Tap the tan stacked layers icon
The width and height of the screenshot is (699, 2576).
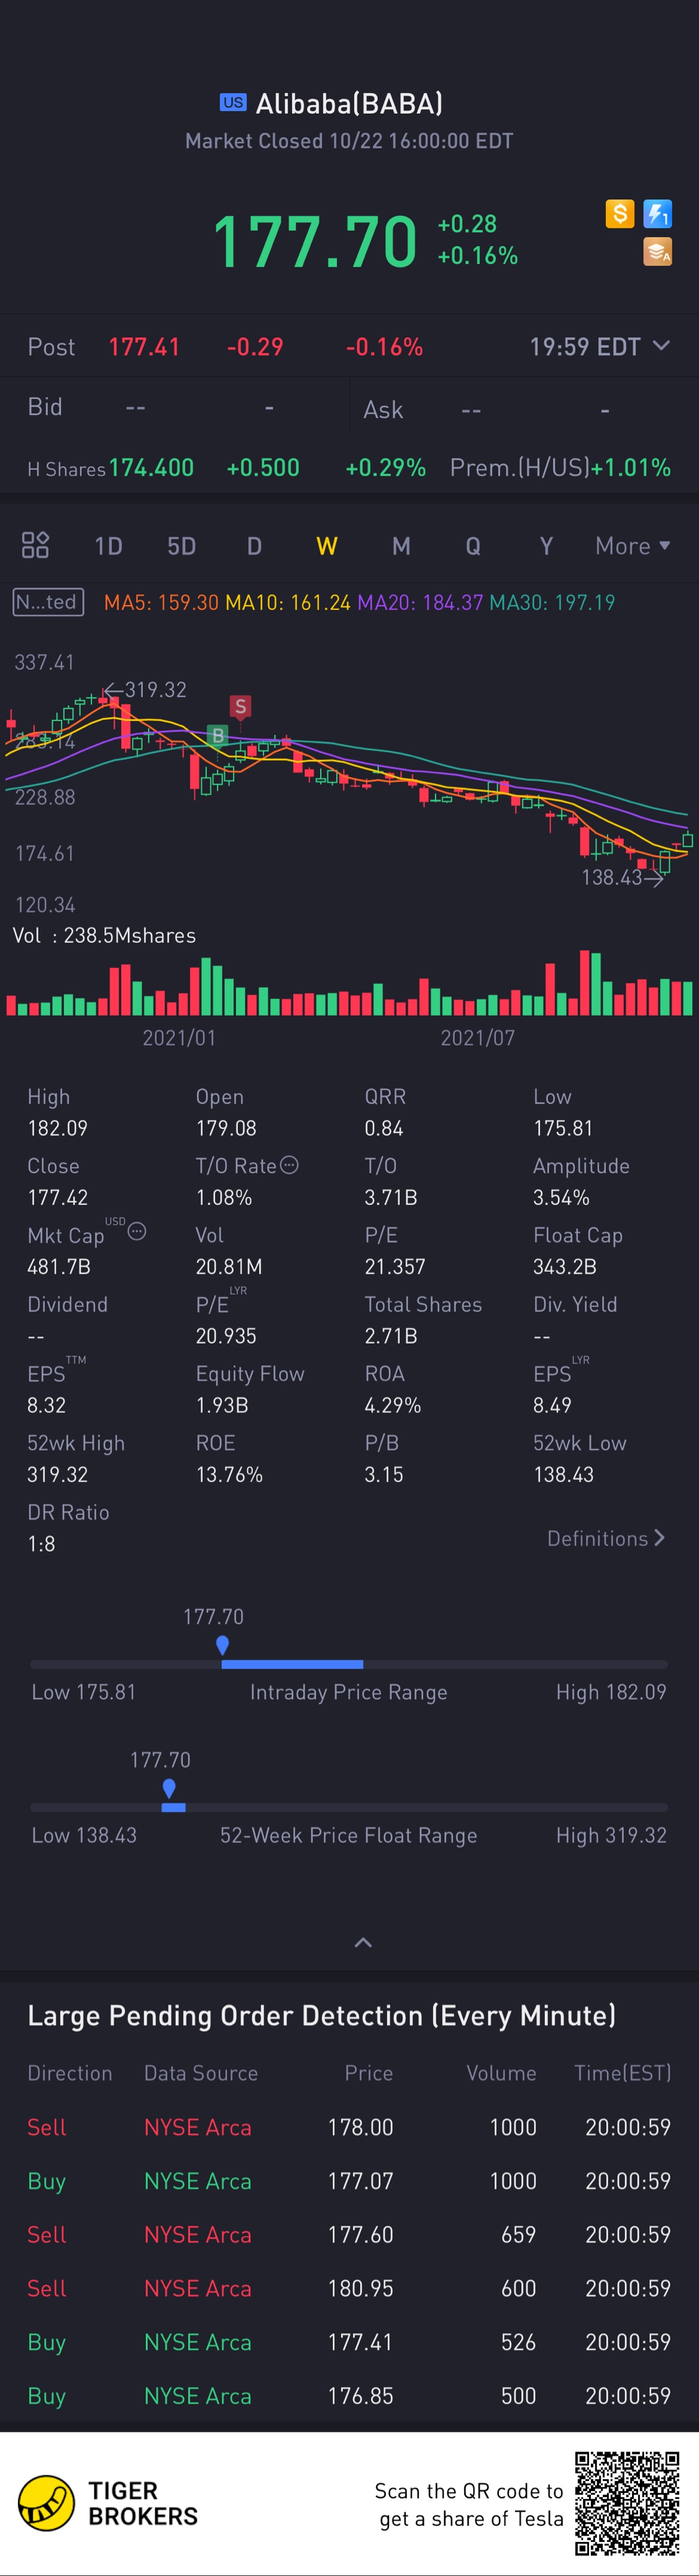(657, 251)
